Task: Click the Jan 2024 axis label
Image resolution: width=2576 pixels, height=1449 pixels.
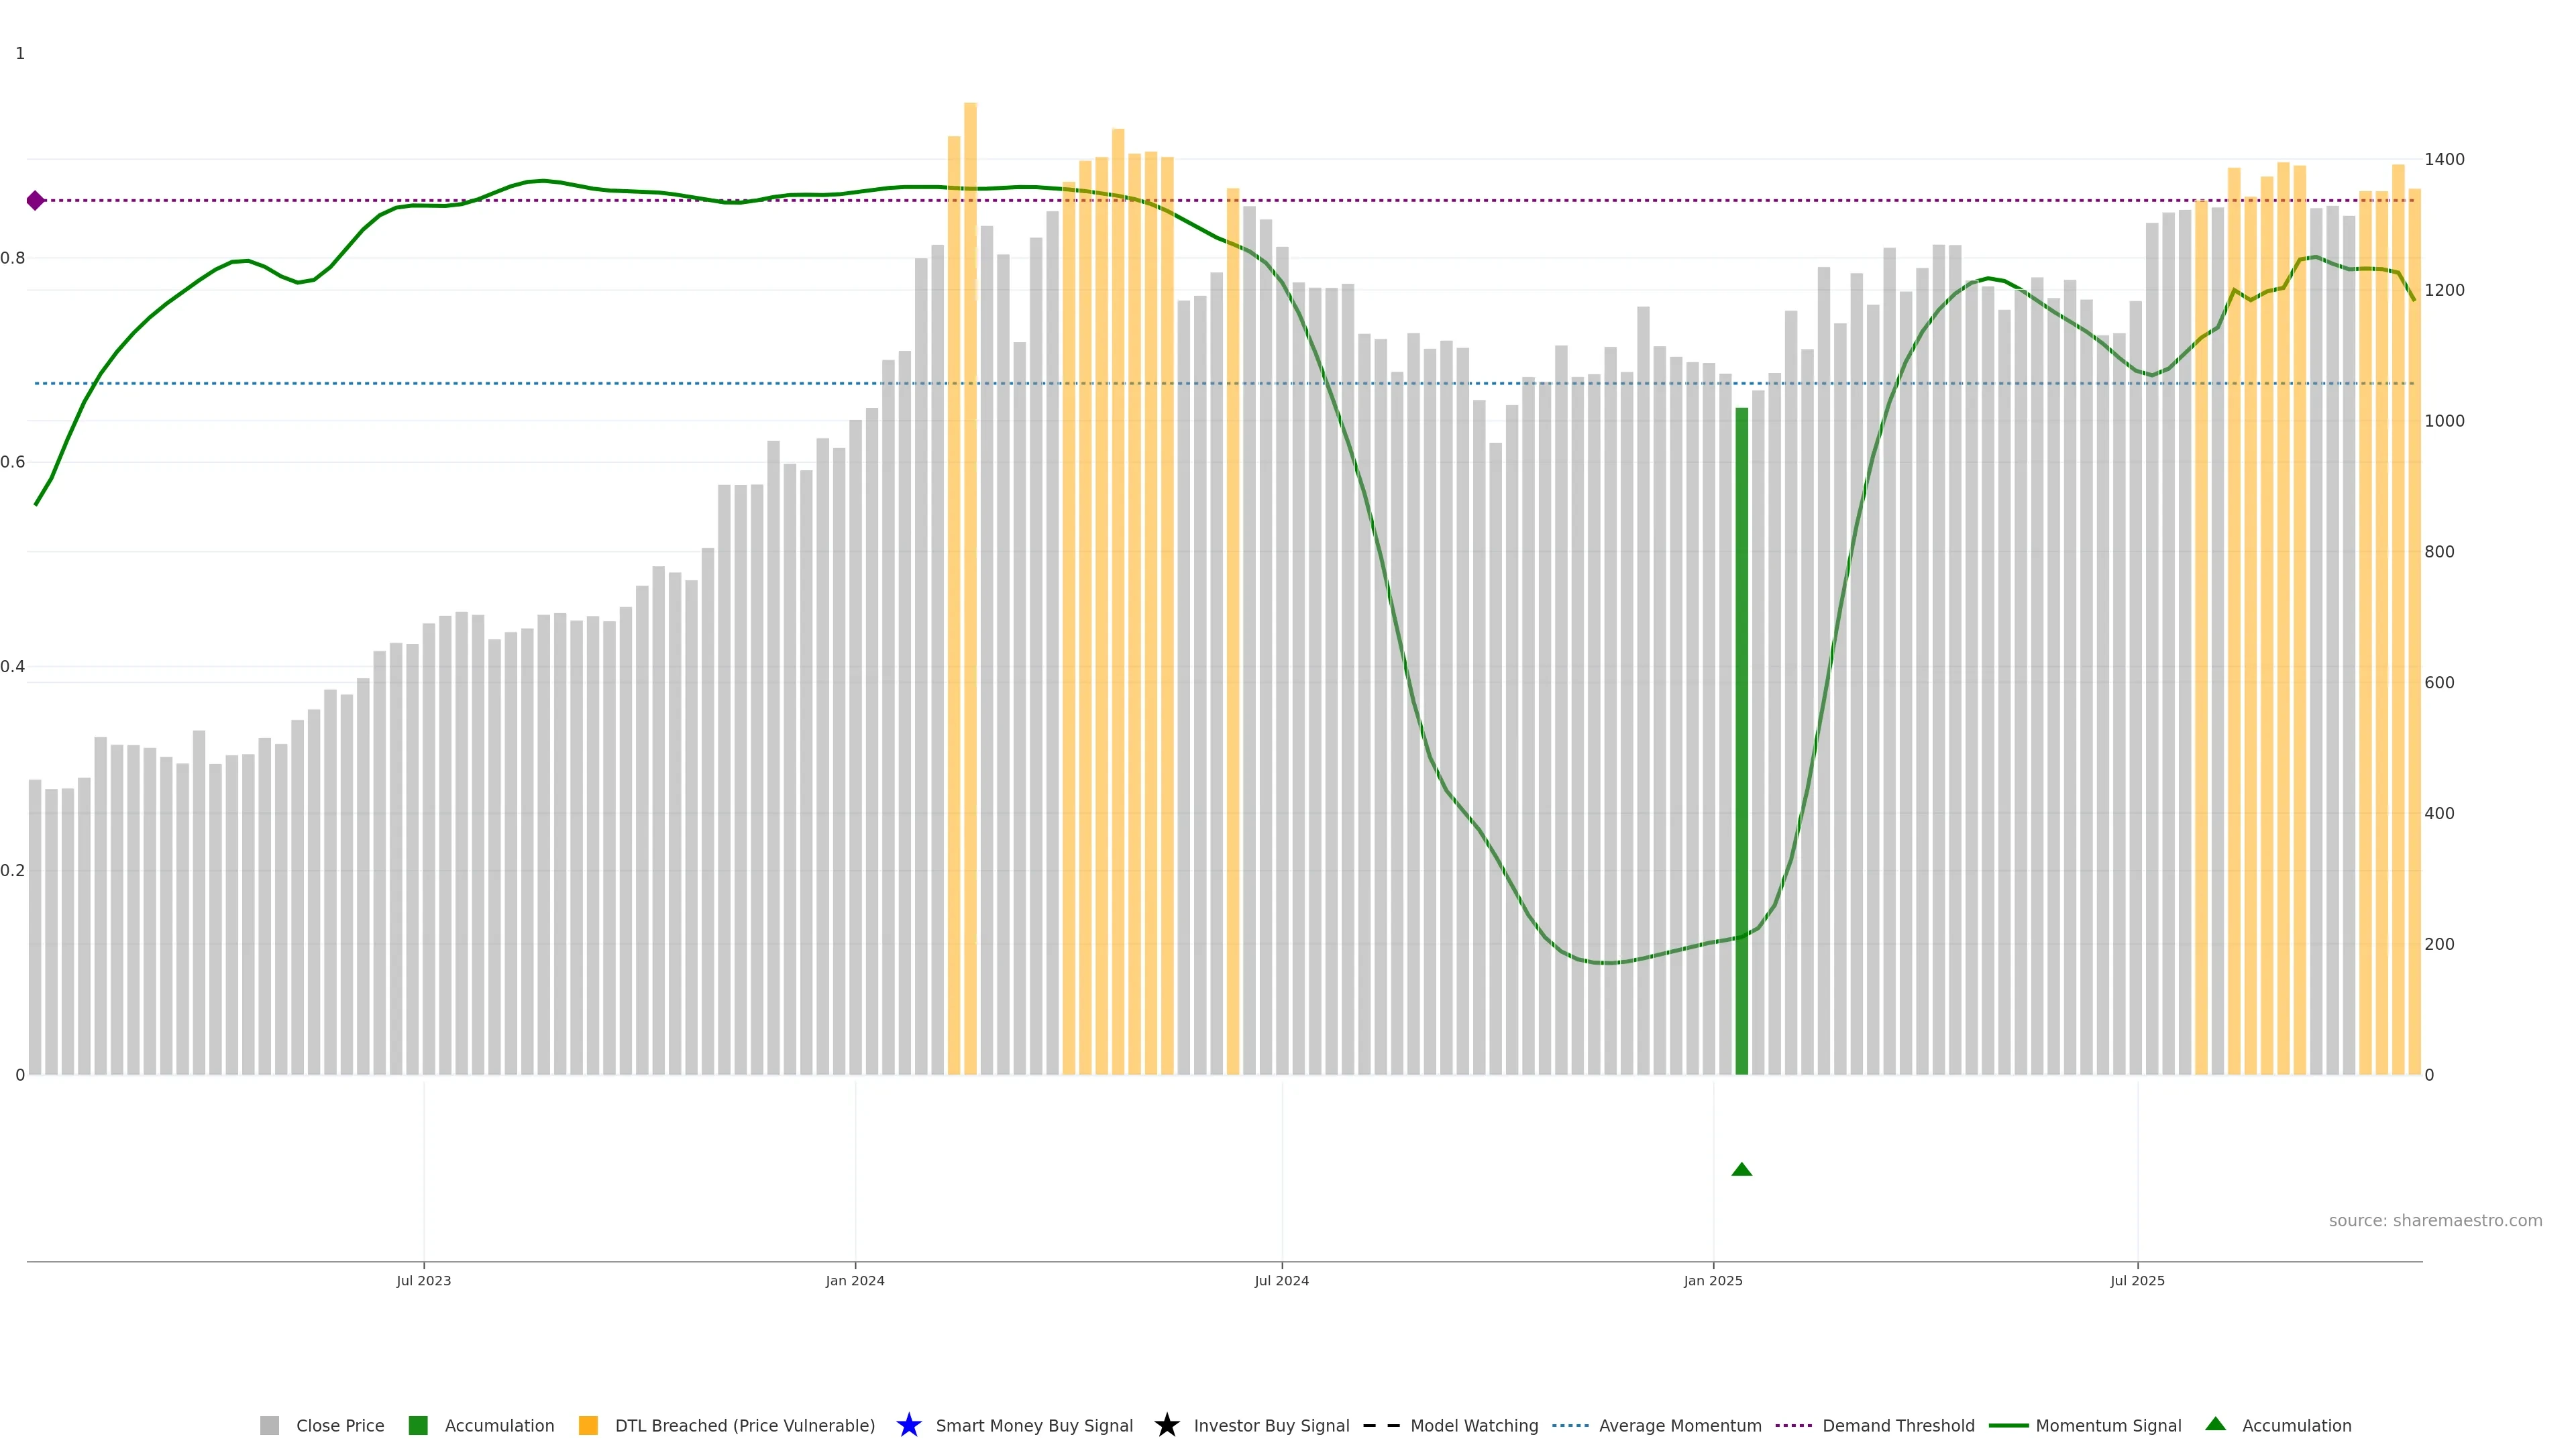Action: [854, 1280]
